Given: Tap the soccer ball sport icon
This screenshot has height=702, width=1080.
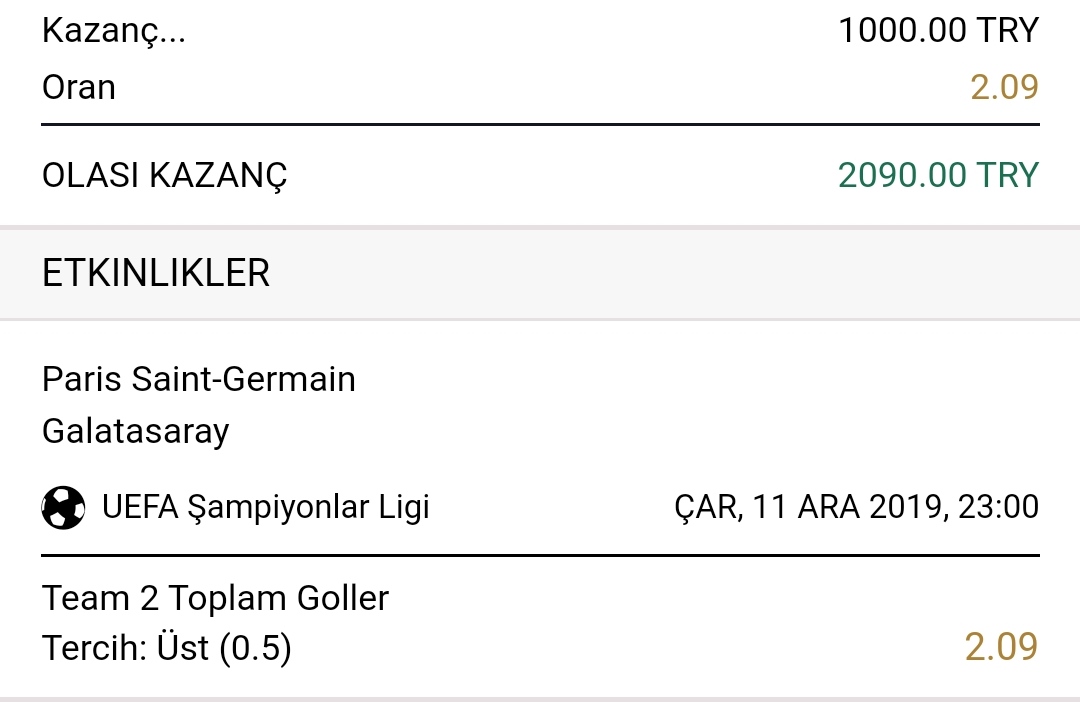Looking at the screenshot, I should (63, 508).
